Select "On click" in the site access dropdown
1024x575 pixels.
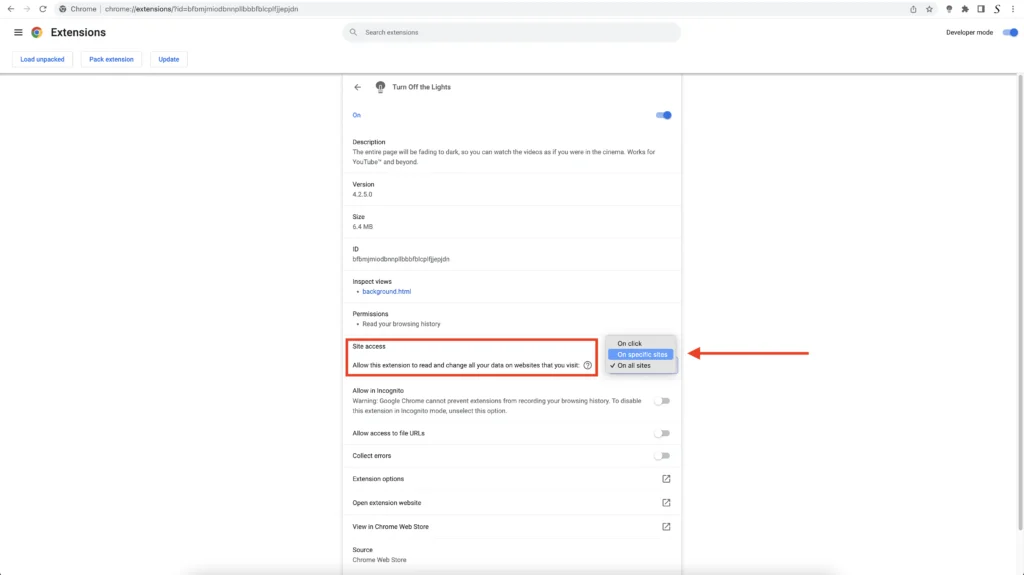(630, 343)
